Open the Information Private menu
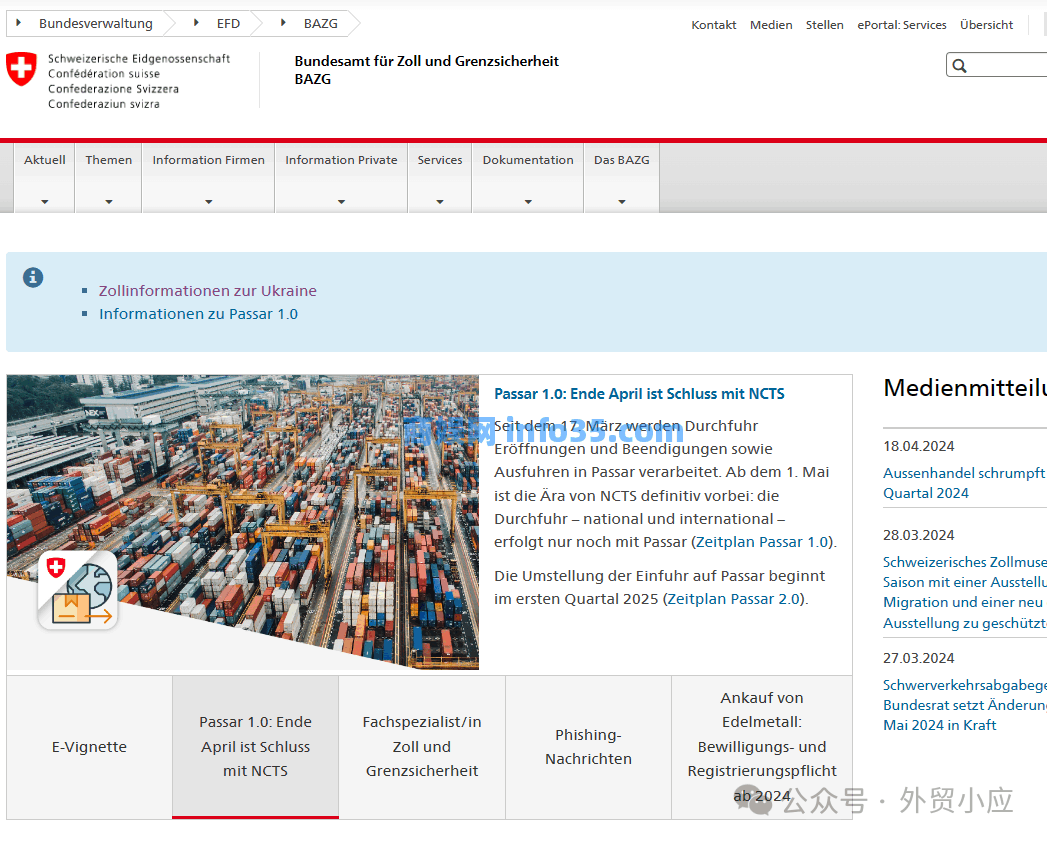The height and width of the screenshot is (843, 1047). pos(341,177)
